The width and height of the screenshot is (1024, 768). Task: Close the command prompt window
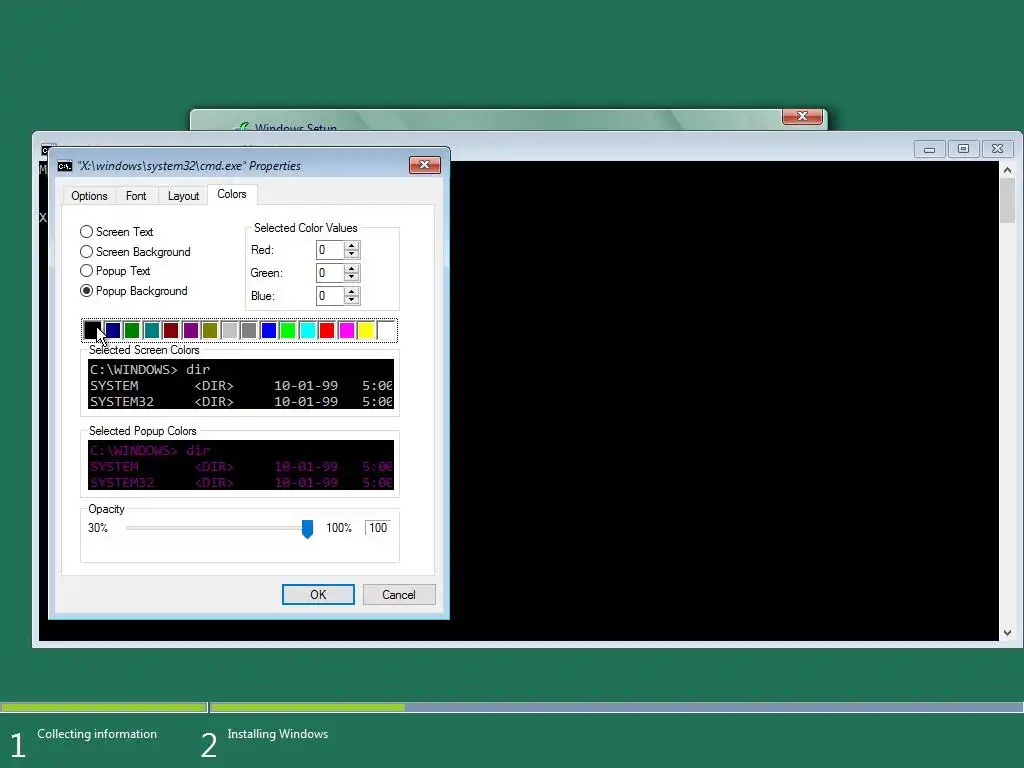(x=997, y=149)
